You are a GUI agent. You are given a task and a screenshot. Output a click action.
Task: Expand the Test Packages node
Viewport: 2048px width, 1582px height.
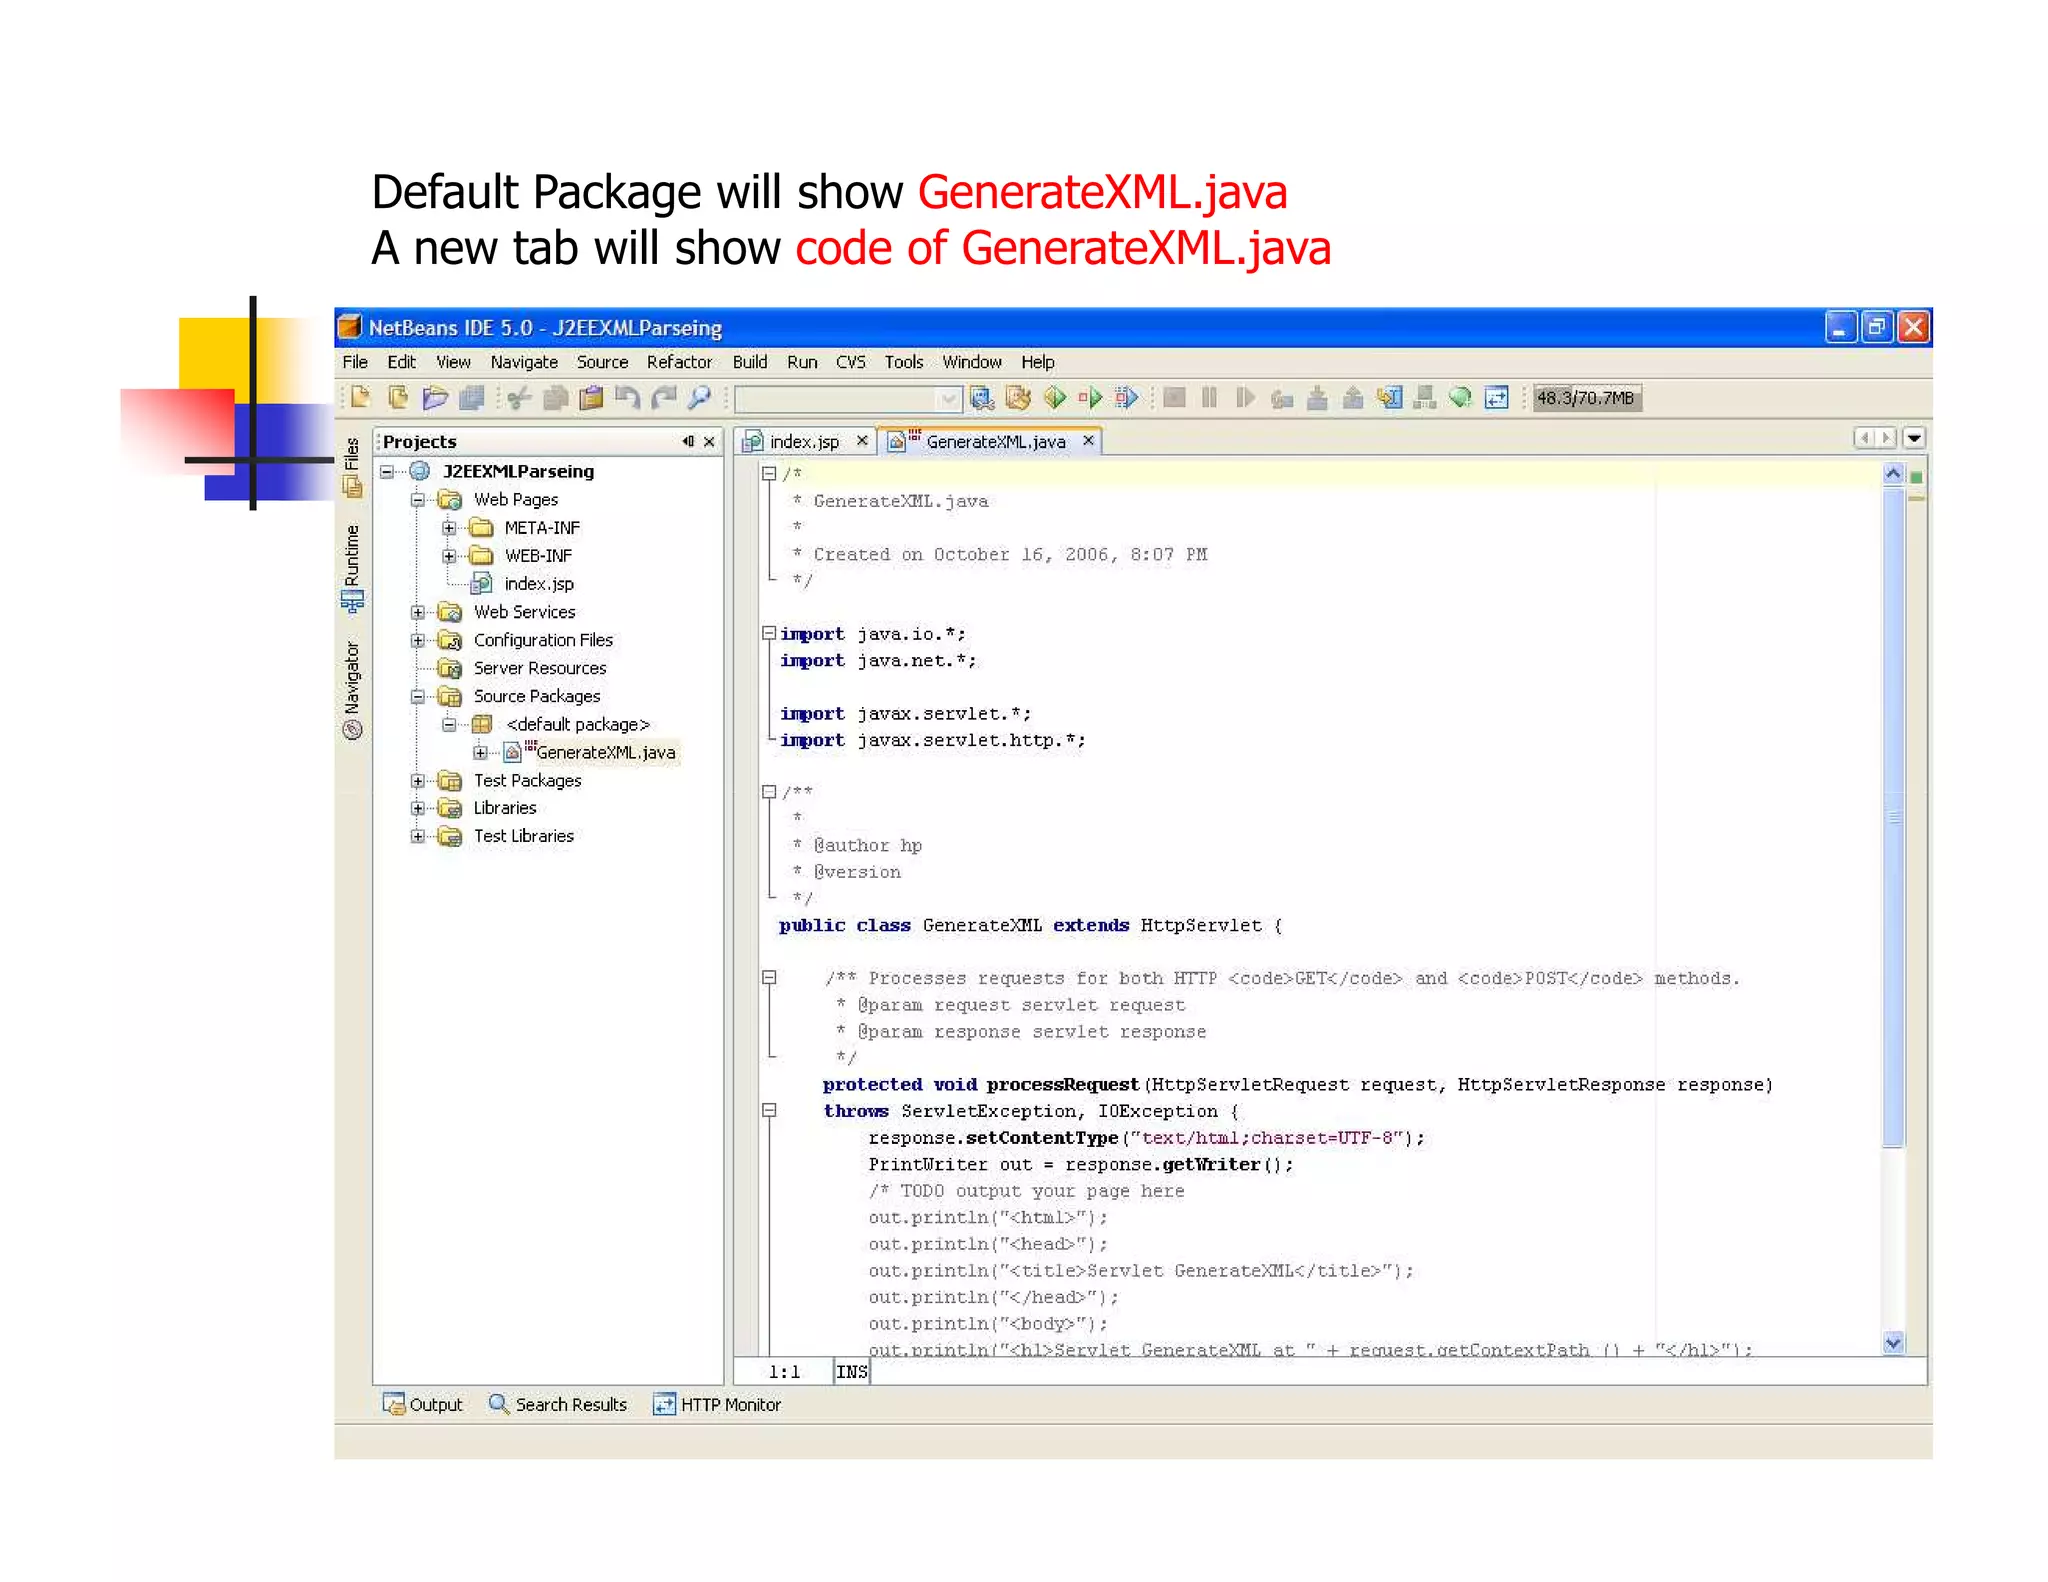(418, 780)
